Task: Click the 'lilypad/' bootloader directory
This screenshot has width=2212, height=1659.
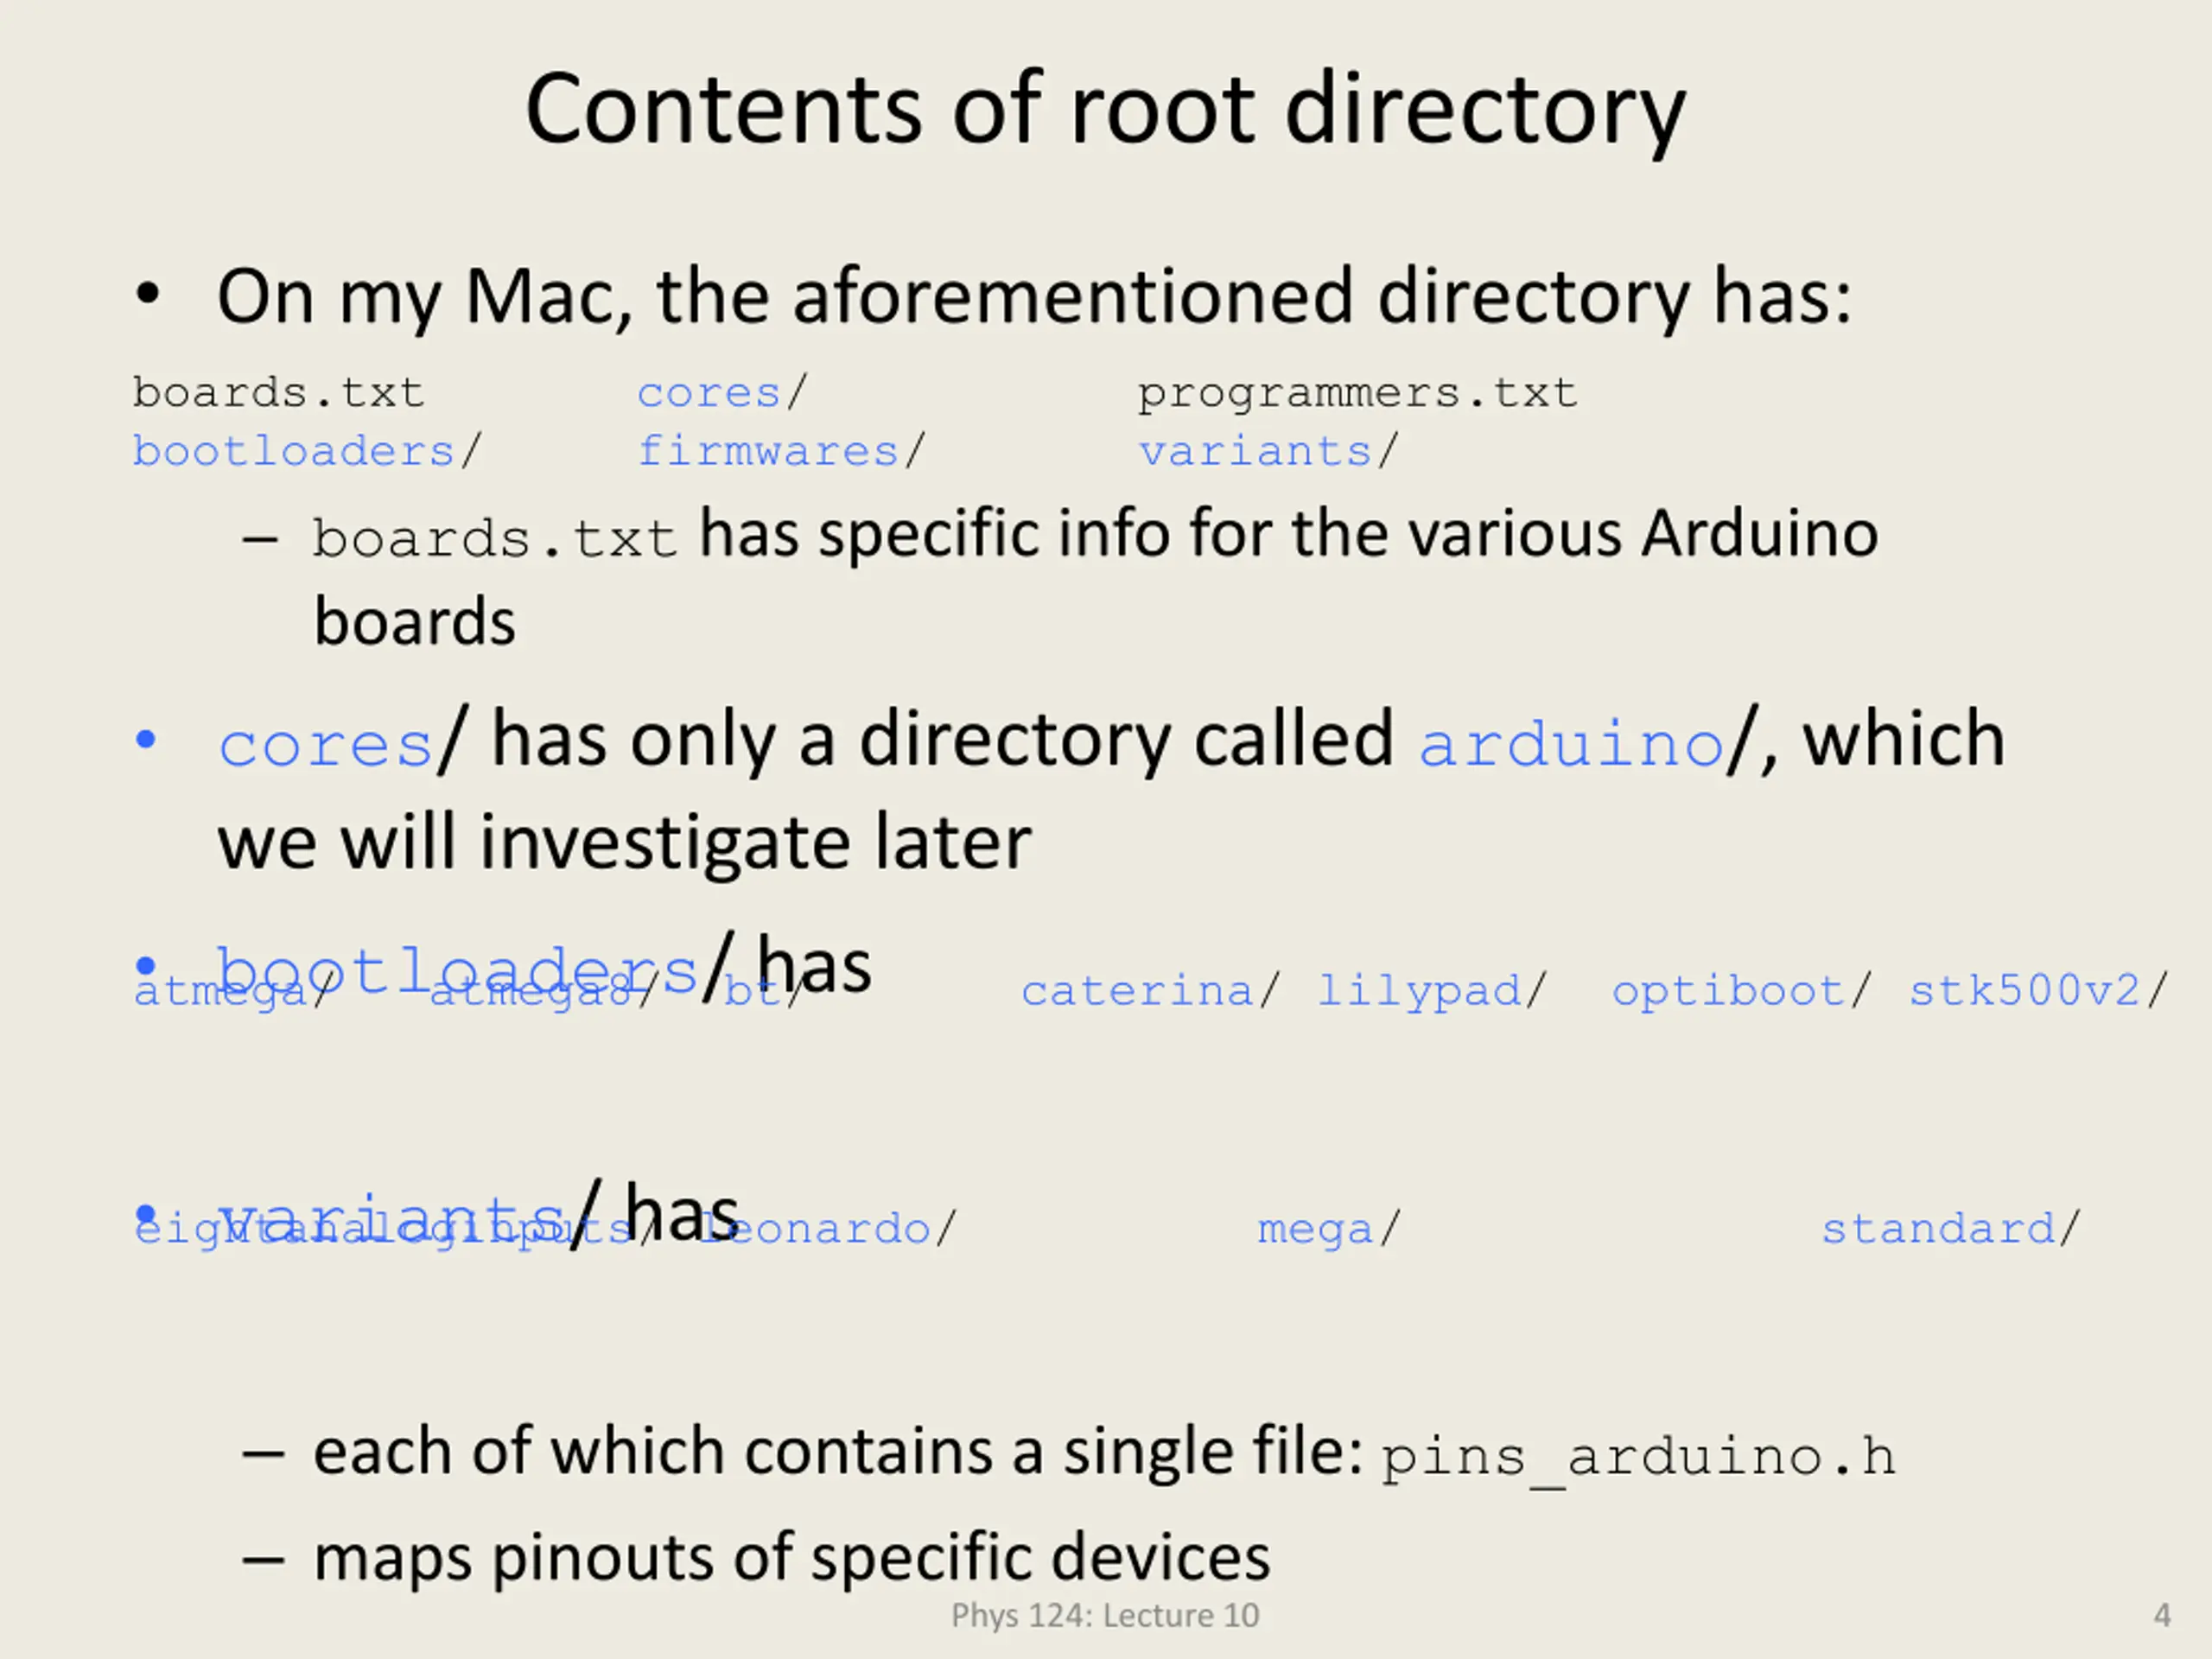Action: tap(1431, 991)
